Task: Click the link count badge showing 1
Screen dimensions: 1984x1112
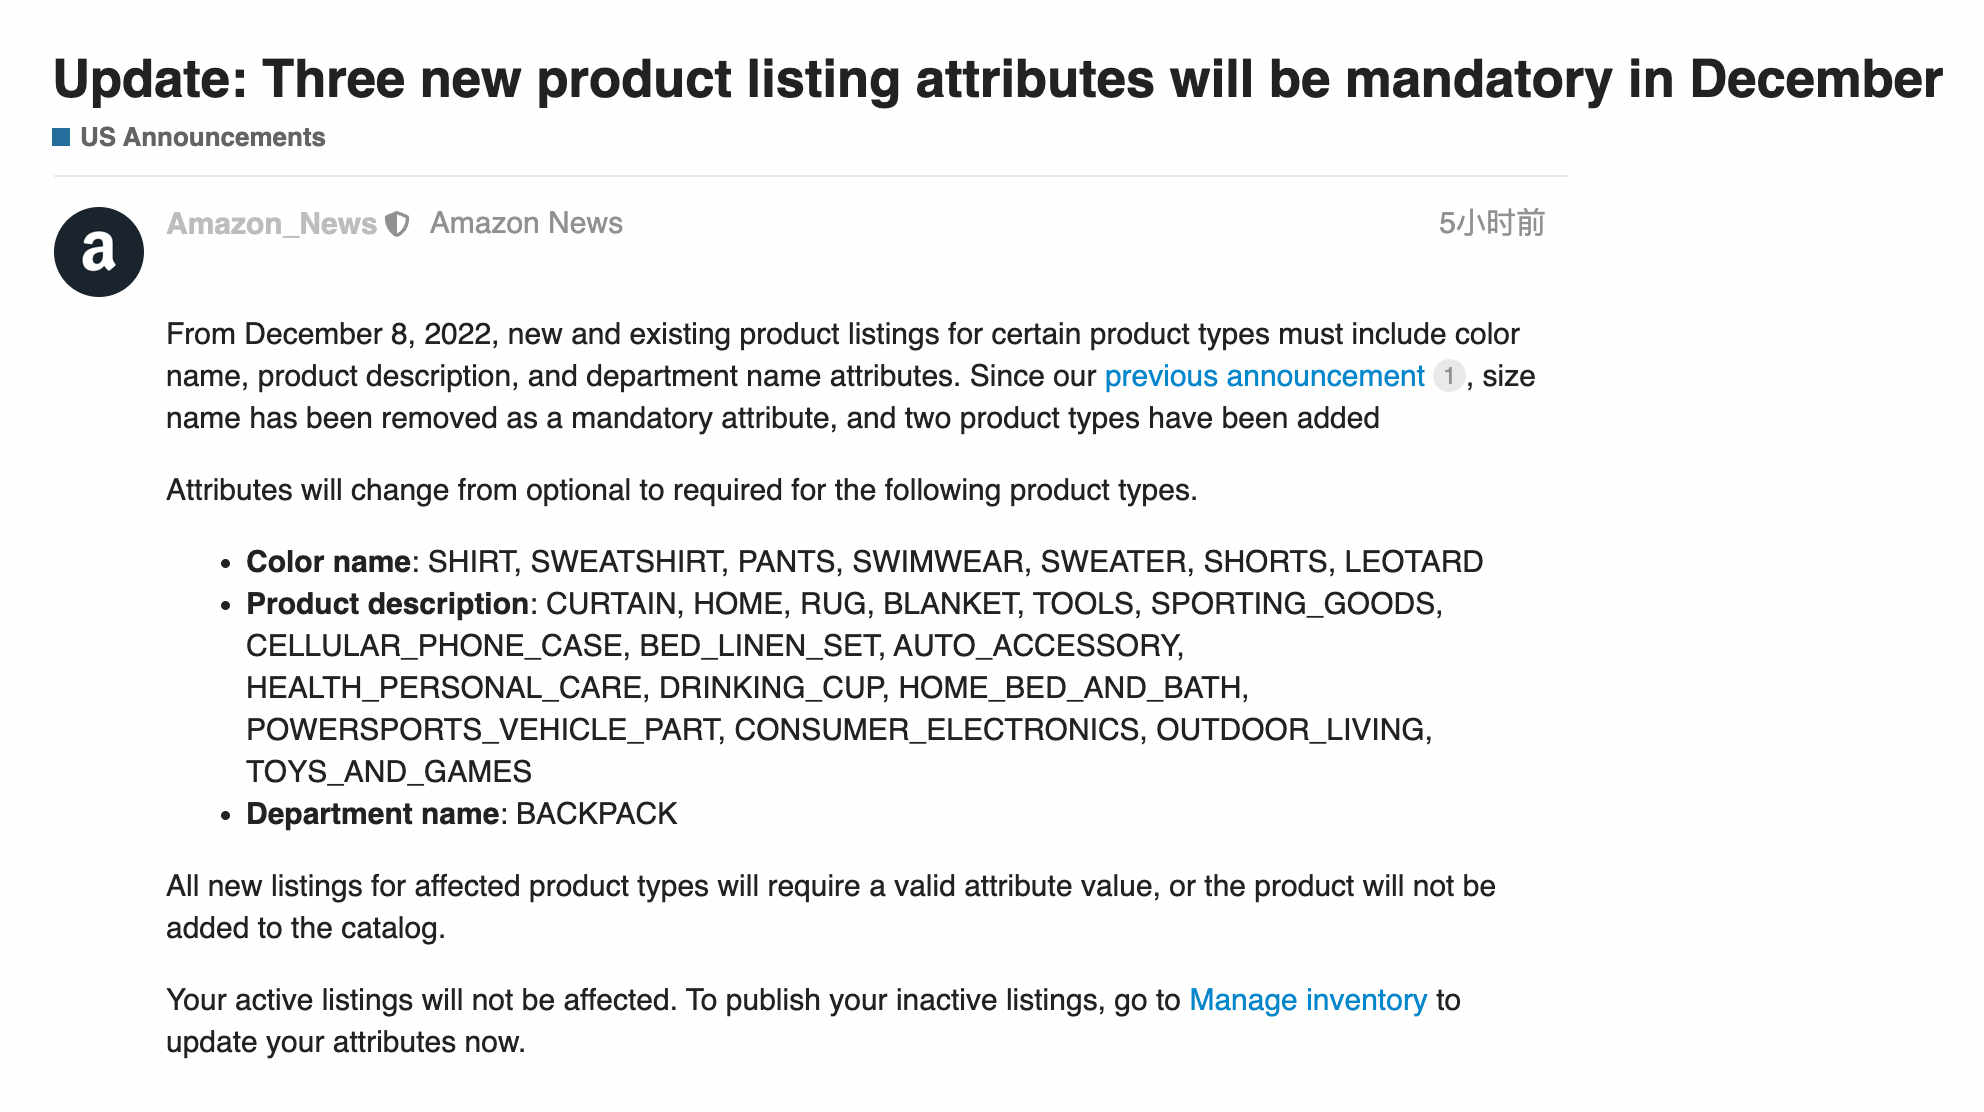Action: pyautogui.click(x=1448, y=376)
